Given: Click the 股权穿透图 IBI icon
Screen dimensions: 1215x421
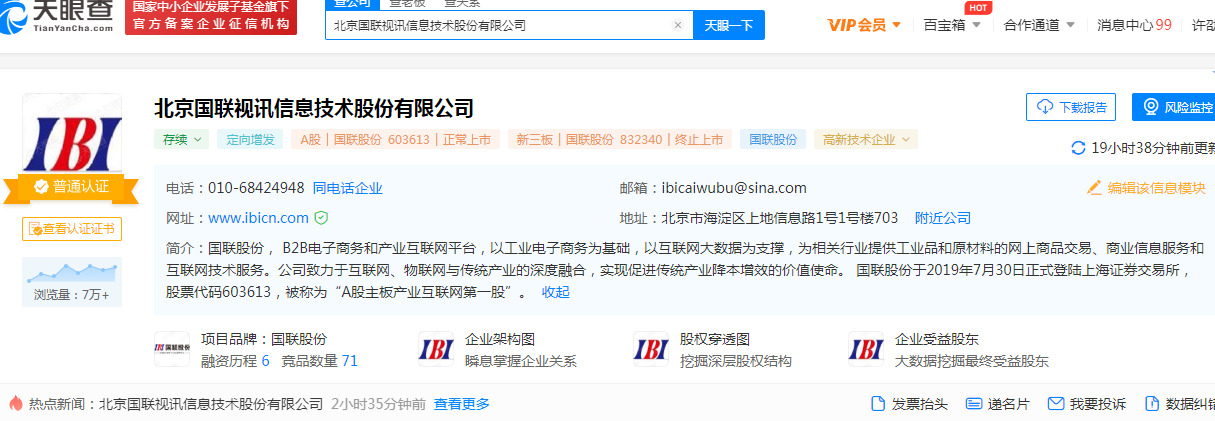Looking at the screenshot, I should point(651,349).
